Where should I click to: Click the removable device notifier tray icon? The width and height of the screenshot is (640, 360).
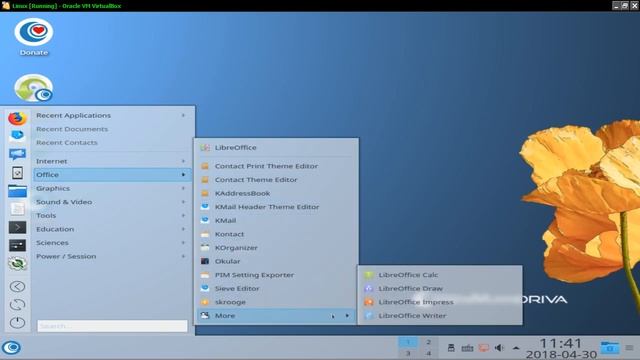click(x=451, y=348)
